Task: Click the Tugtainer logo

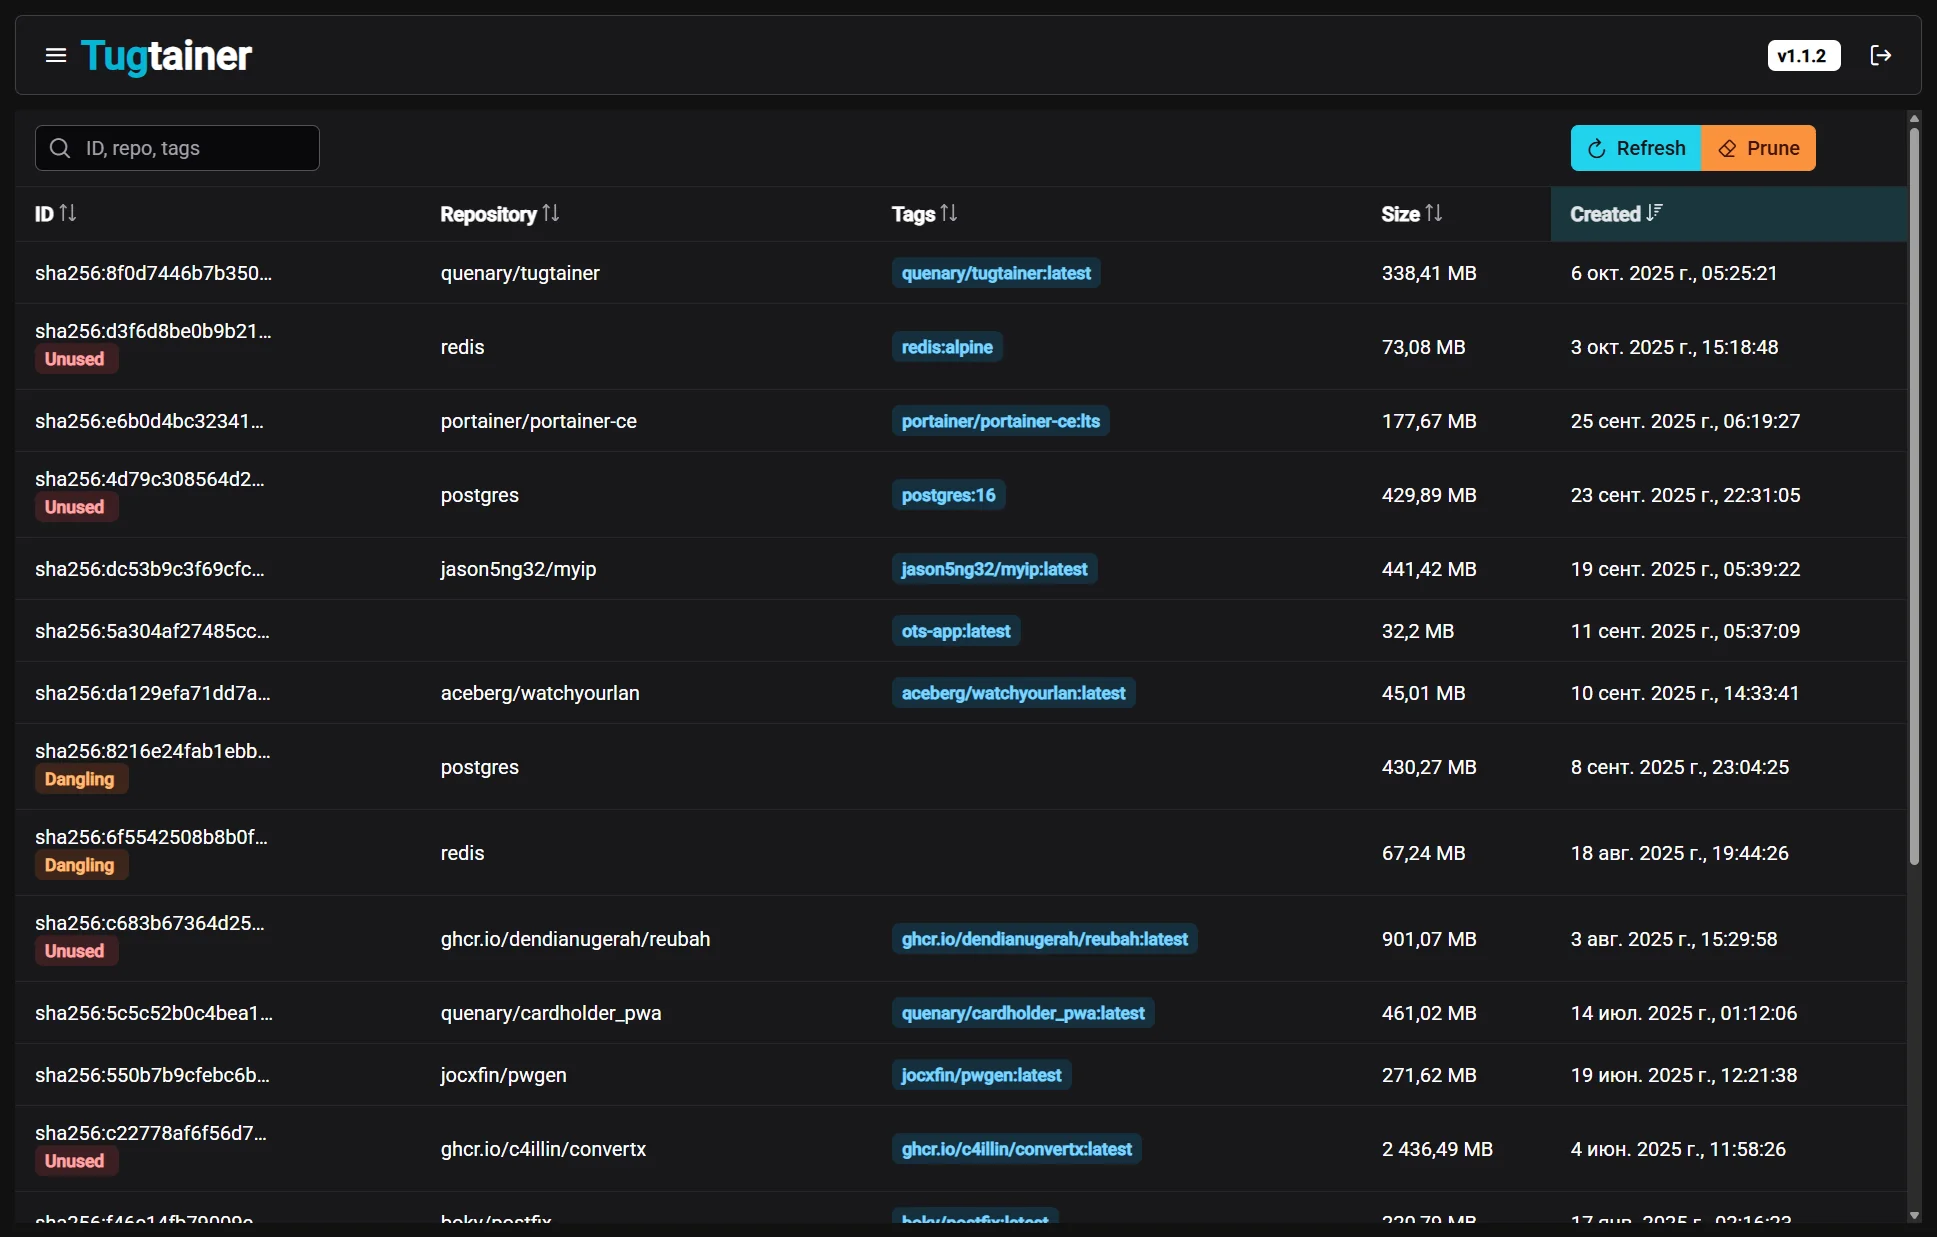Action: coord(166,57)
